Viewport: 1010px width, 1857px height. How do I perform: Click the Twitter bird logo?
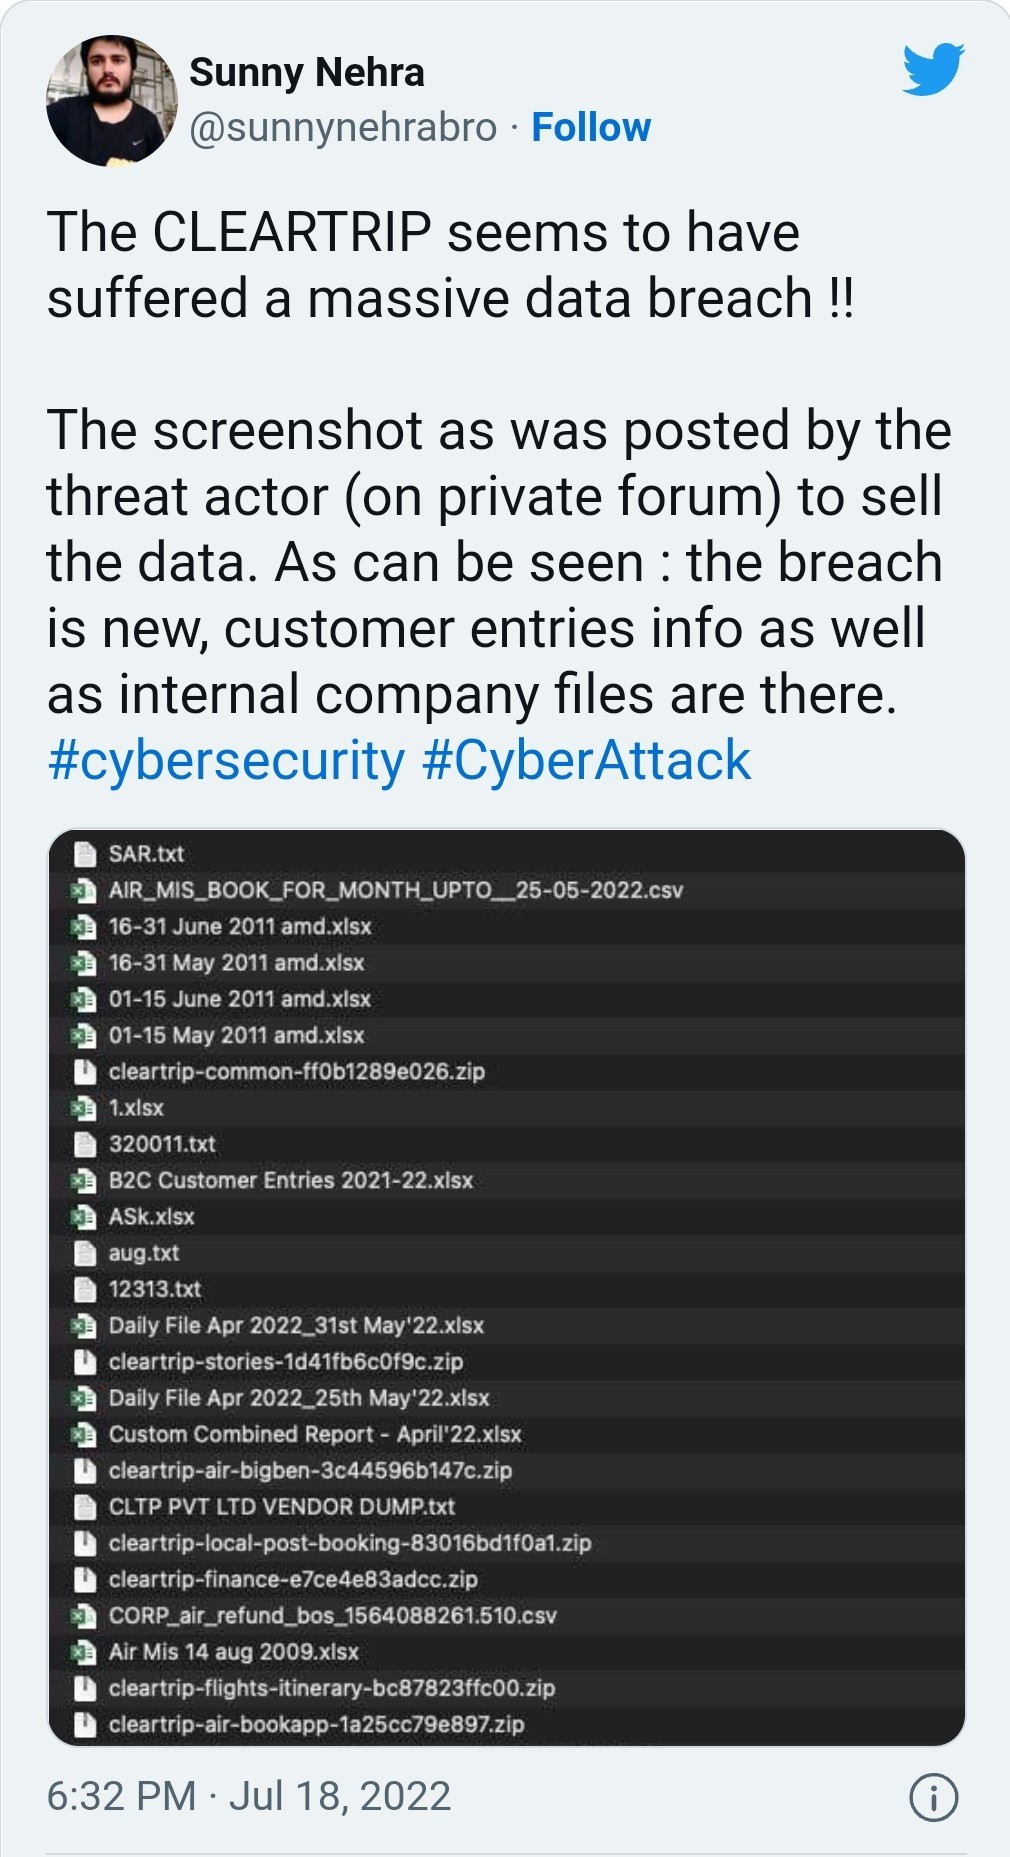click(932, 70)
